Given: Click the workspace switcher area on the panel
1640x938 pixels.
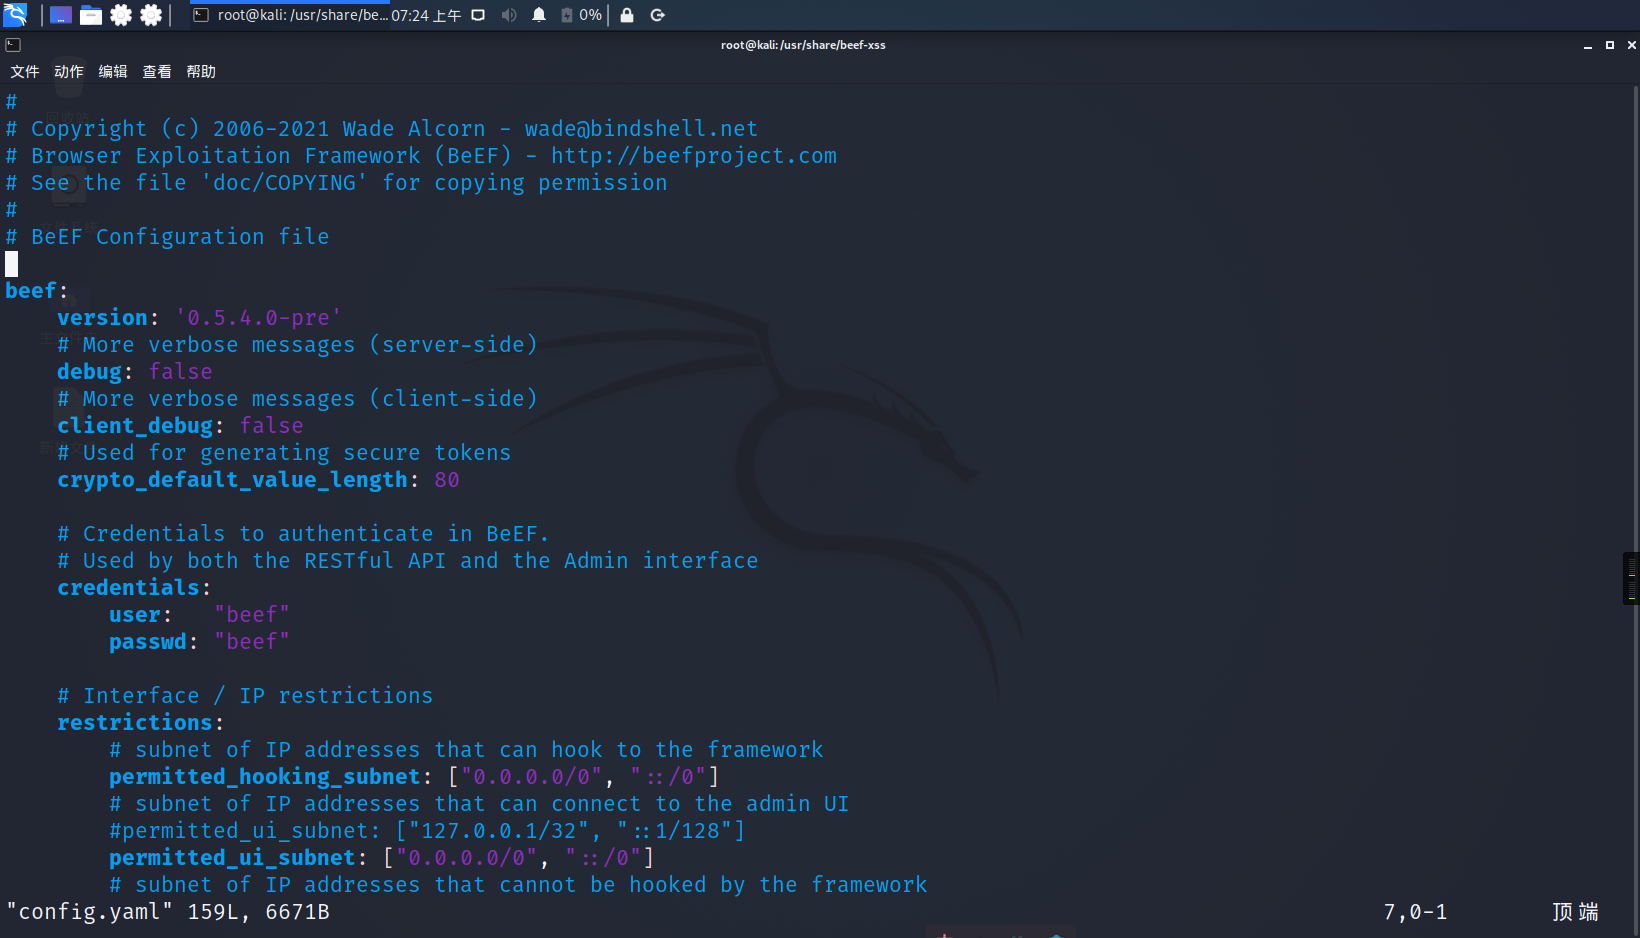Looking at the screenshot, I should click(x=60, y=15).
